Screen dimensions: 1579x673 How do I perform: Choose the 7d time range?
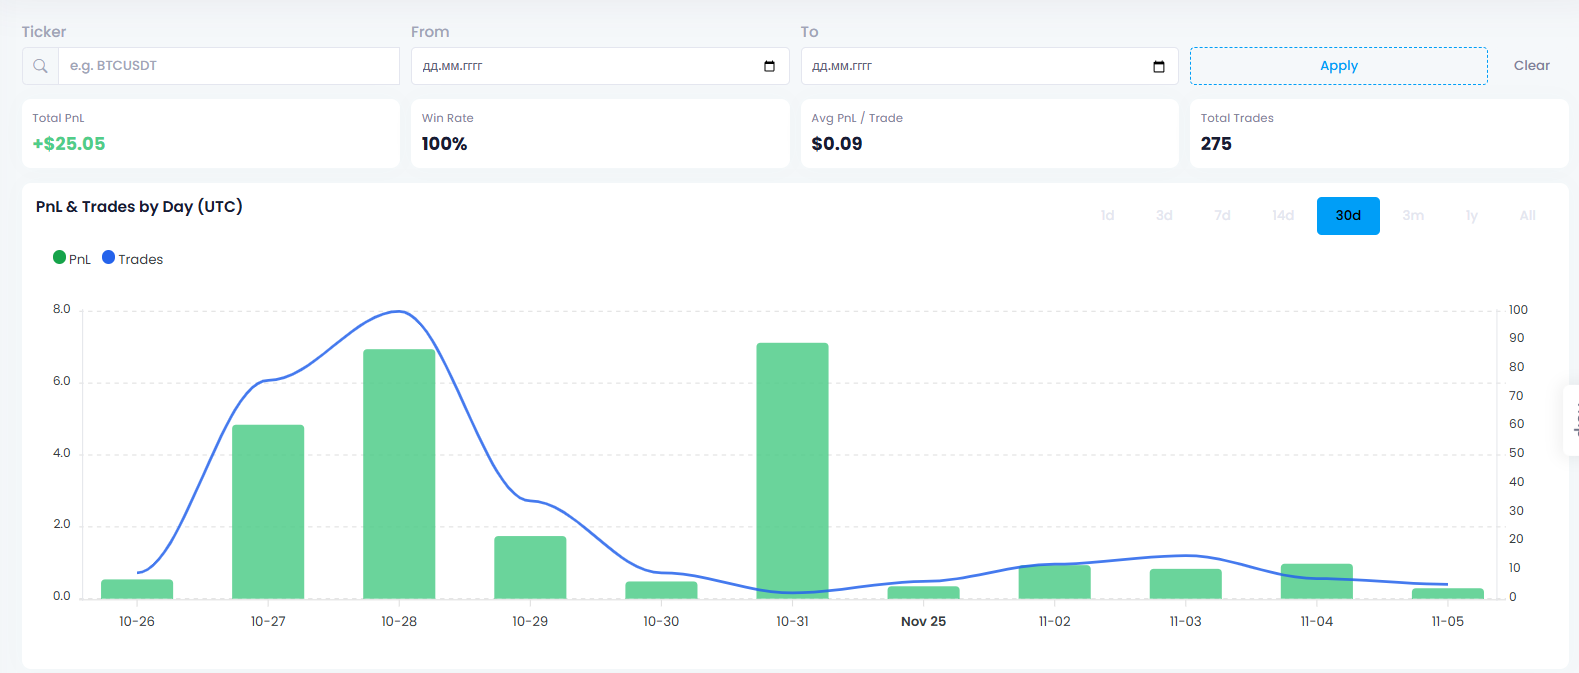coord(1222,216)
